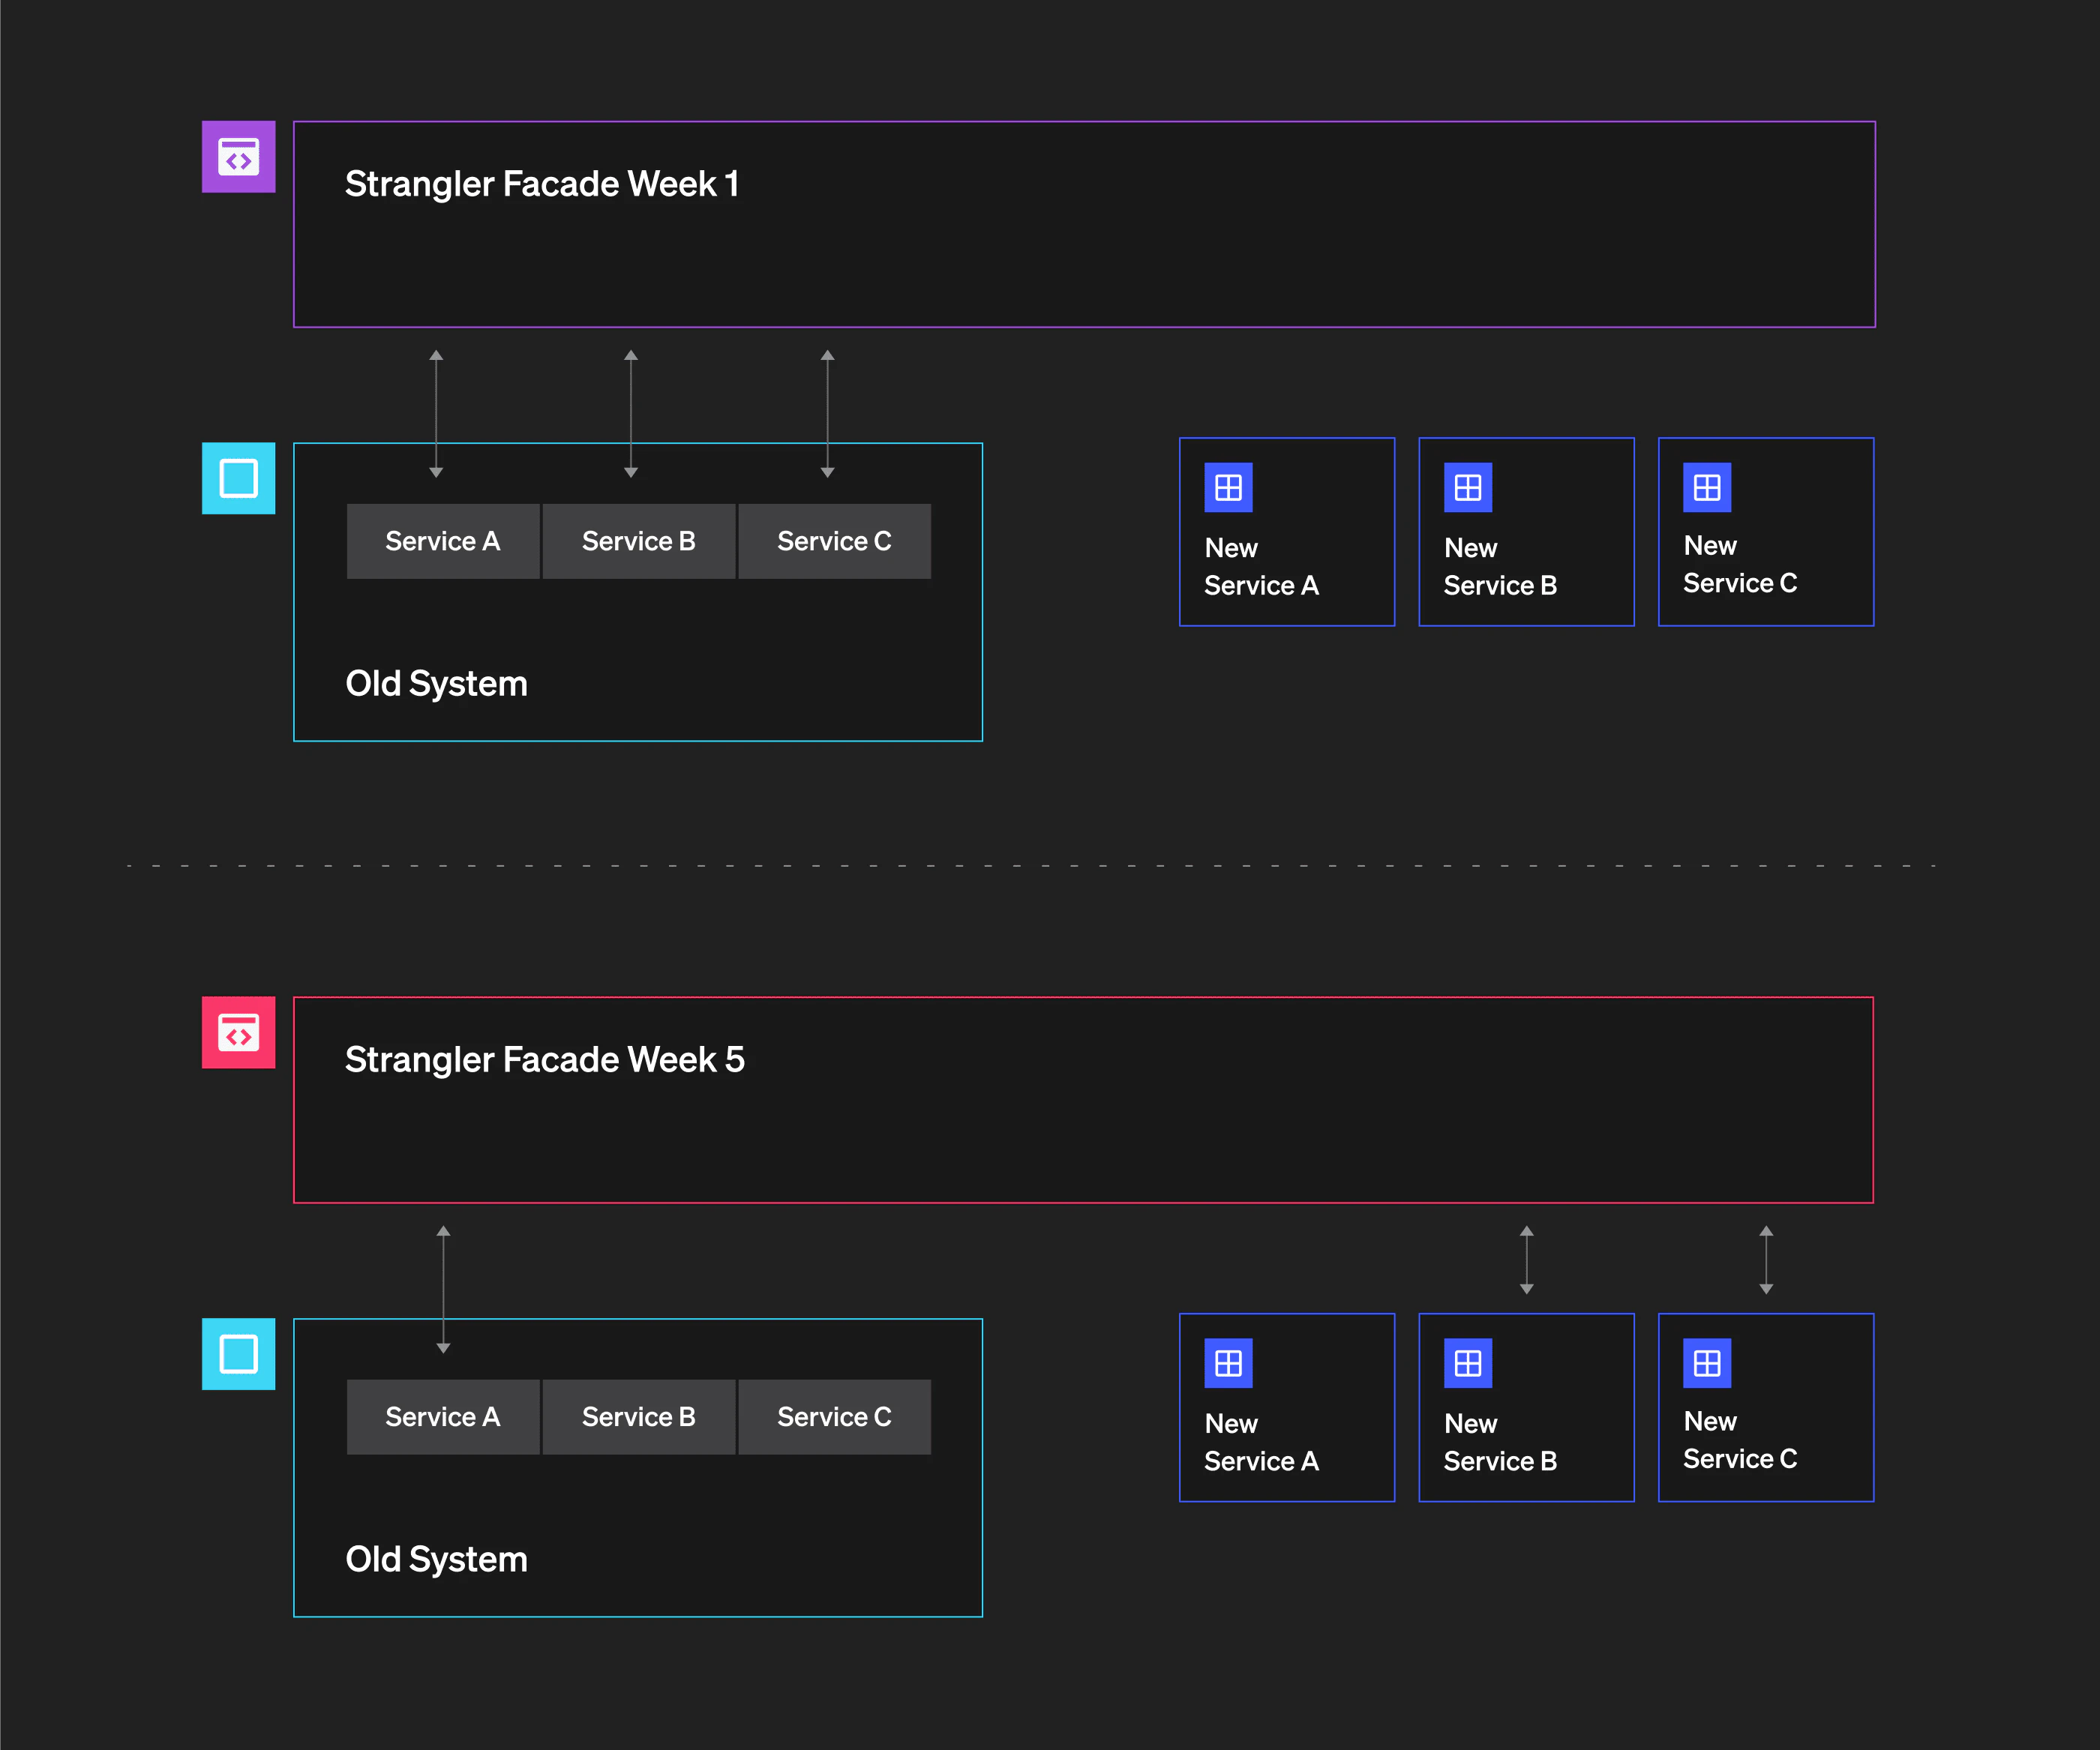Click the bottom cyan square icon
The height and width of the screenshot is (1750, 2100).
click(x=238, y=1354)
